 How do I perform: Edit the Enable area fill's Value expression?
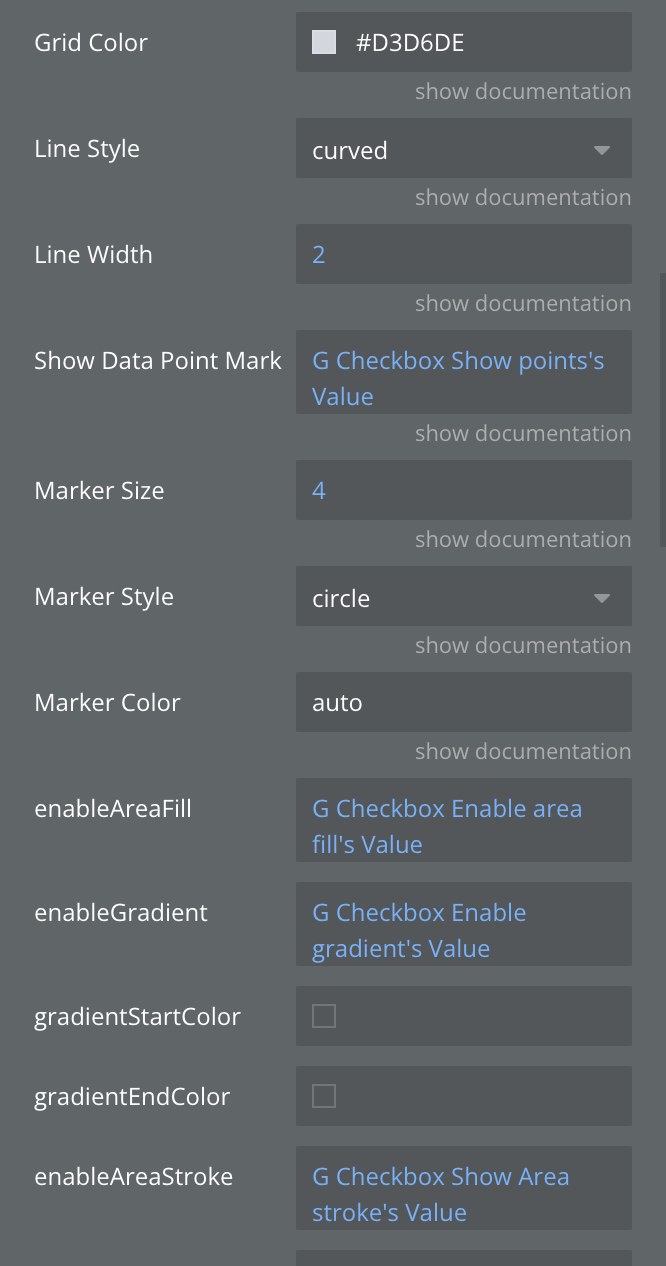447,826
